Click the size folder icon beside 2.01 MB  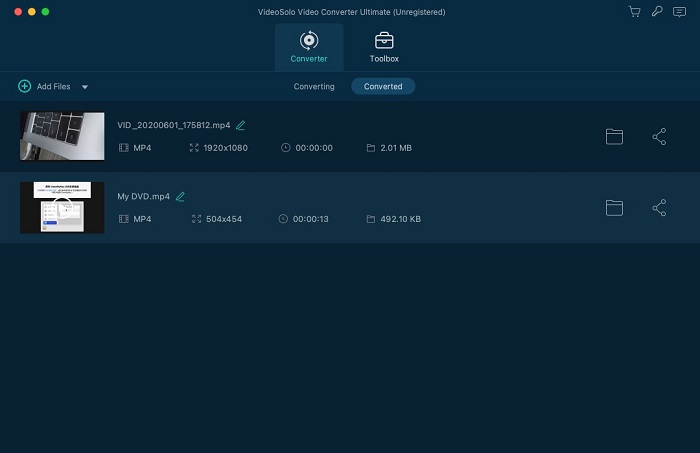(x=371, y=148)
